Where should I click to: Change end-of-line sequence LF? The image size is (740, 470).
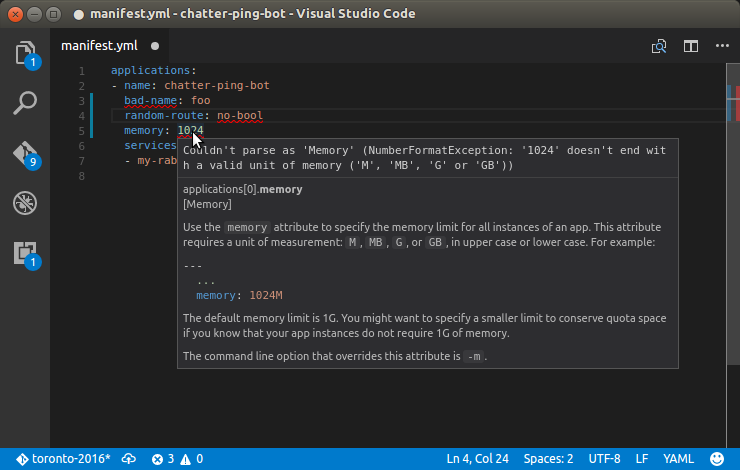pyautogui.click(x=641, y=459)
